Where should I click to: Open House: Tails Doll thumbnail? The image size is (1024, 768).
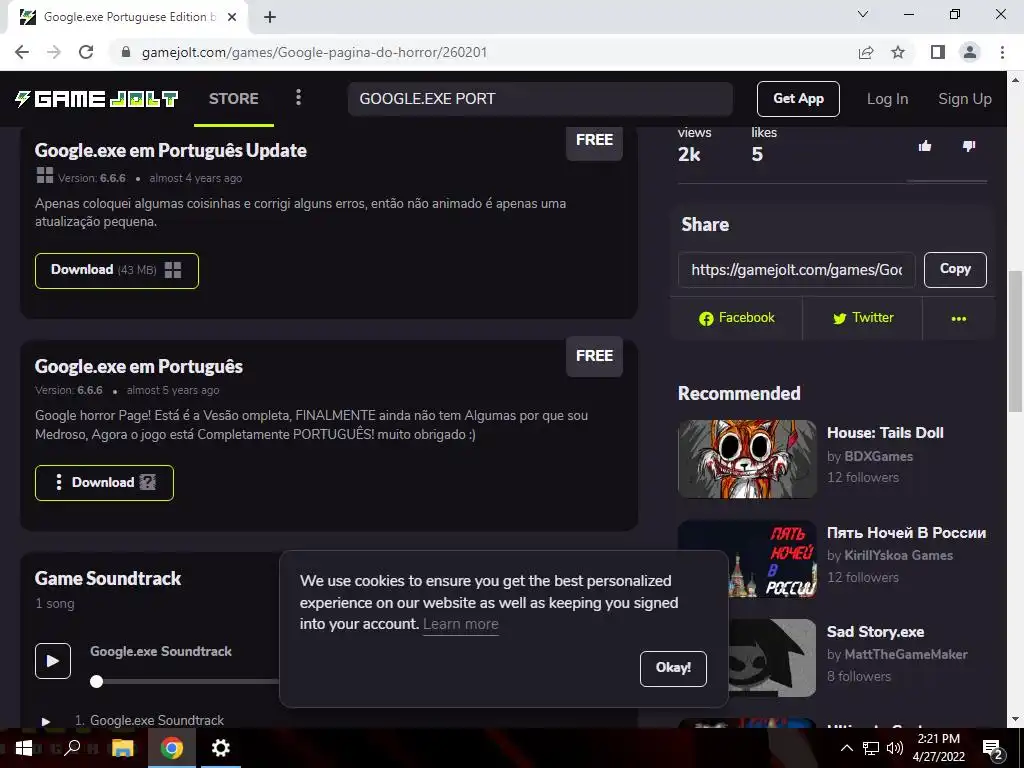(x=747, y=459)
